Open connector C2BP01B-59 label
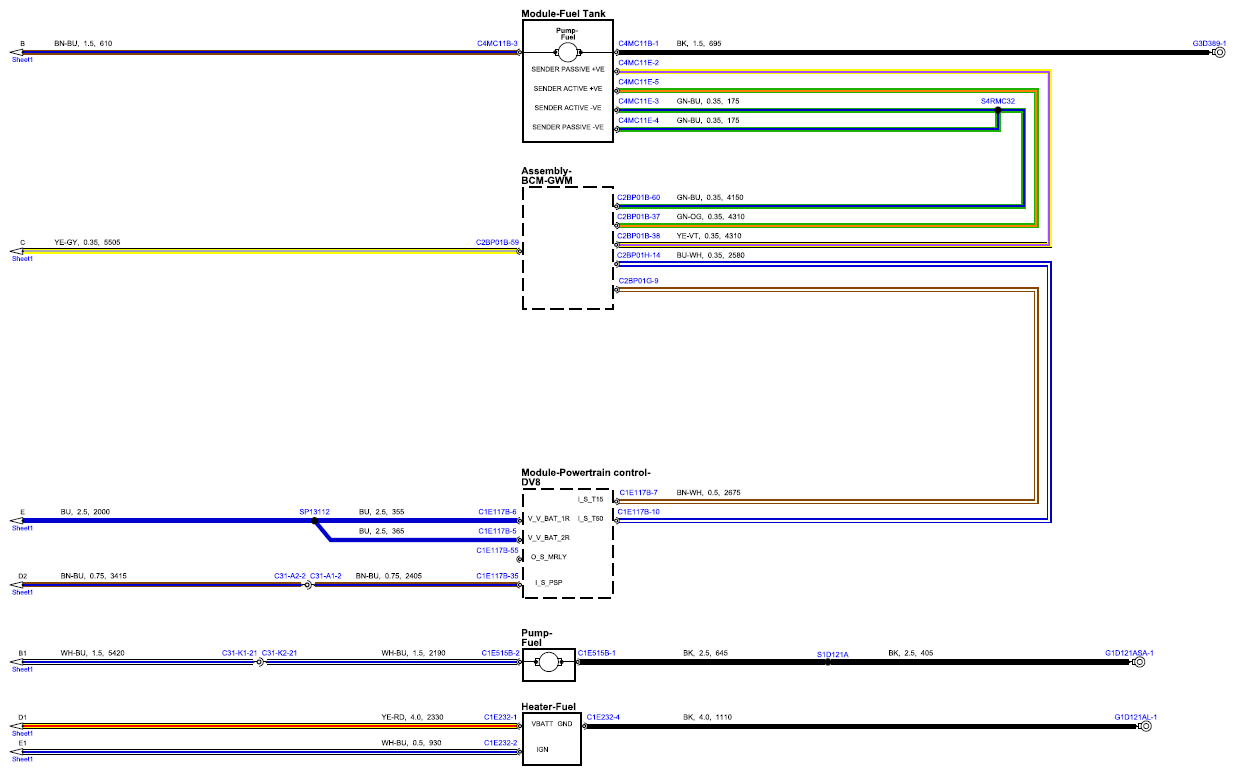This screenshot has height=775, width=1235. [x=497, y=242]
